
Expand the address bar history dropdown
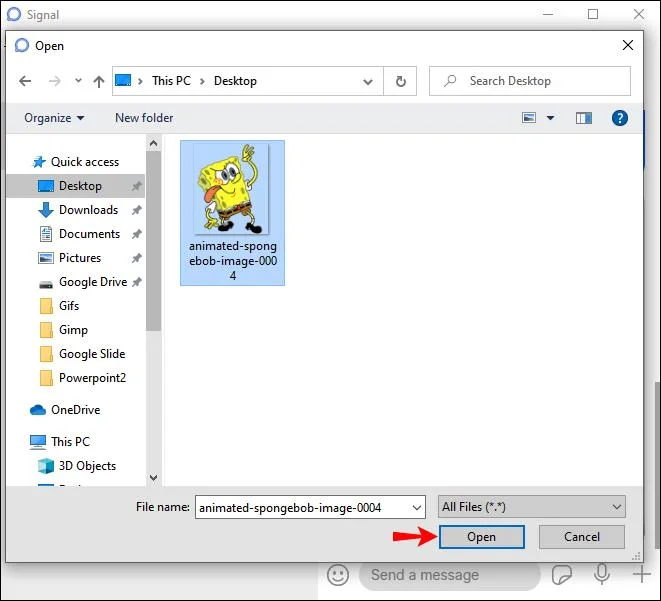(368, 81)
